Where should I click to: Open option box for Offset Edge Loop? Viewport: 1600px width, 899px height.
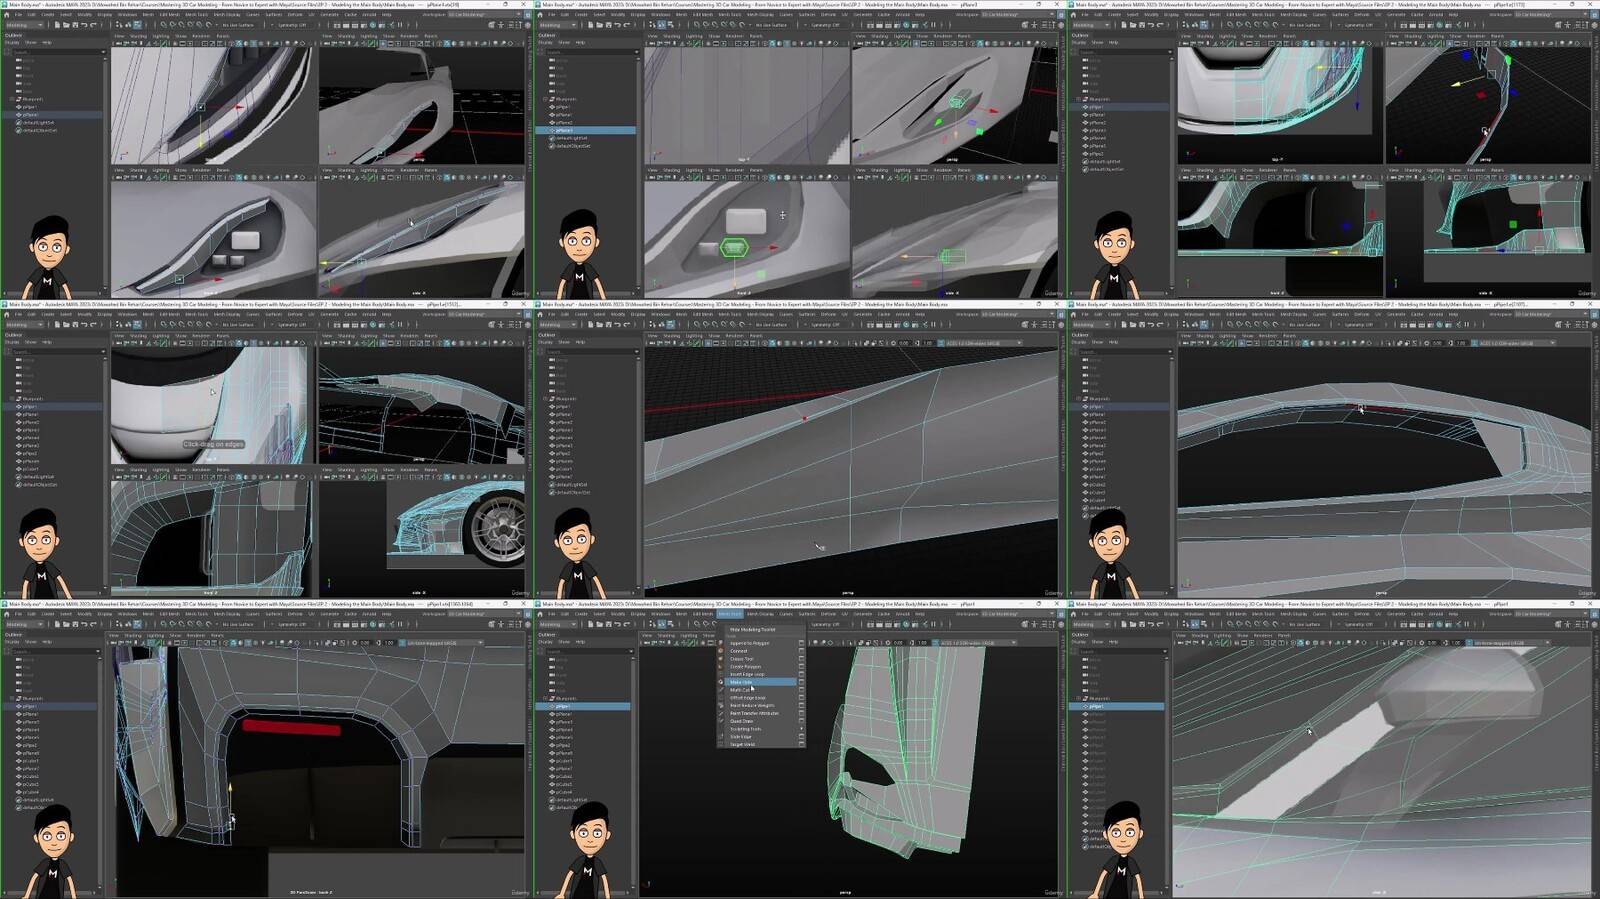(801, 698)
